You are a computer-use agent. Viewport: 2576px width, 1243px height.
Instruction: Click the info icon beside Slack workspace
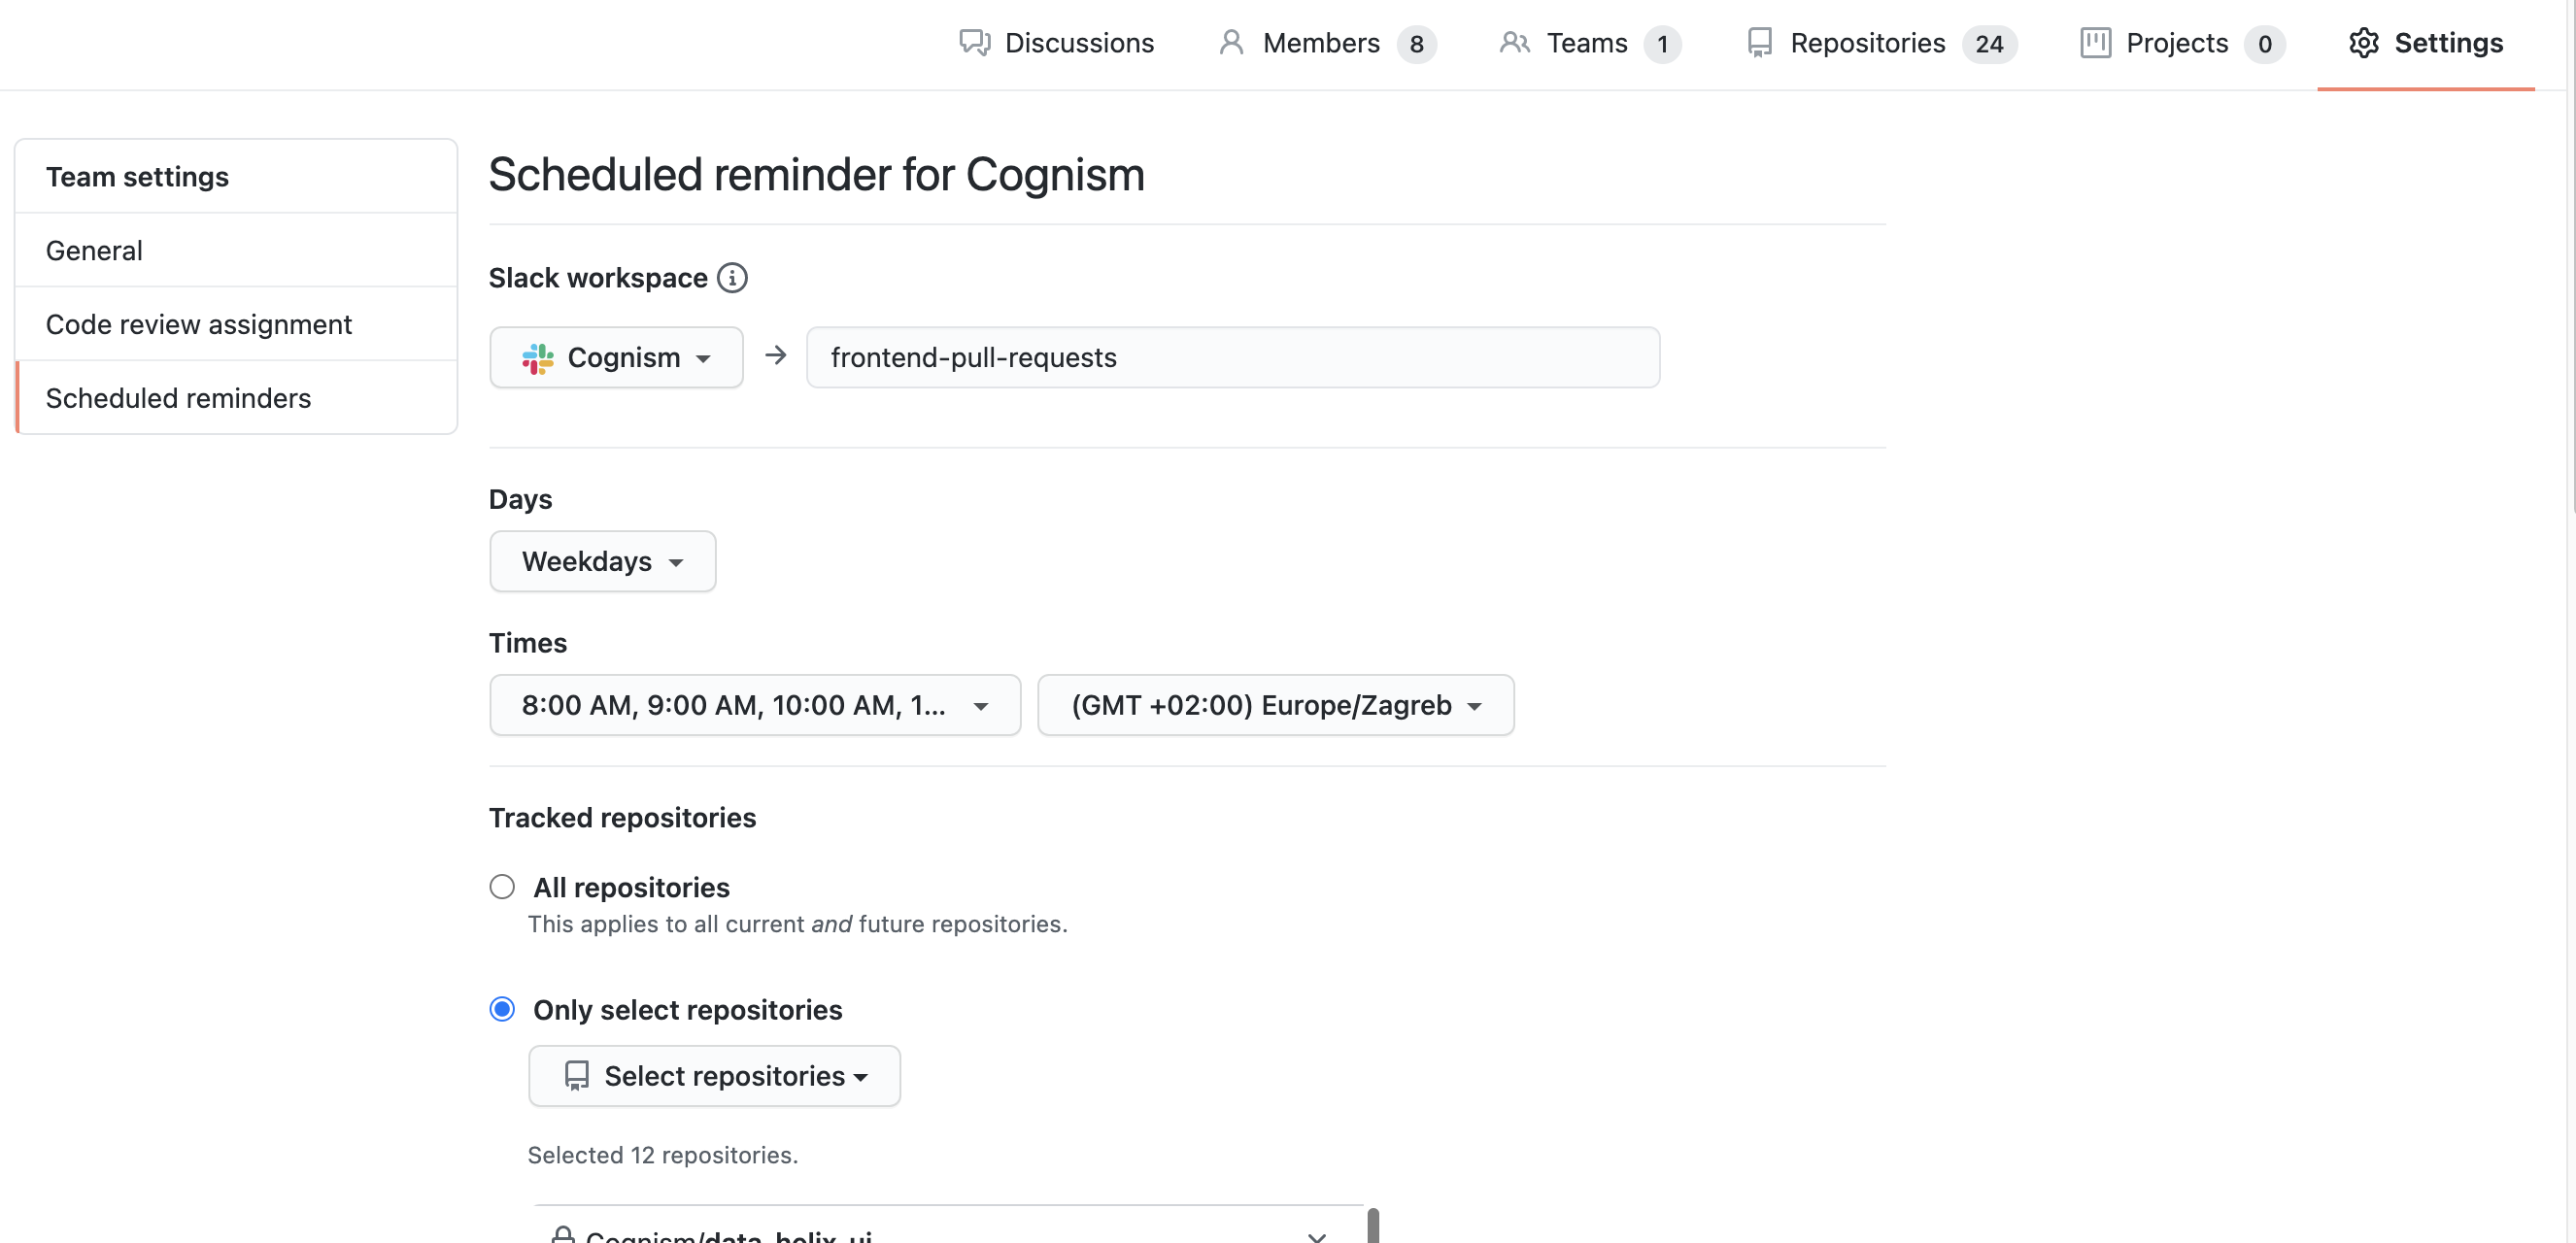coord(733,278)
